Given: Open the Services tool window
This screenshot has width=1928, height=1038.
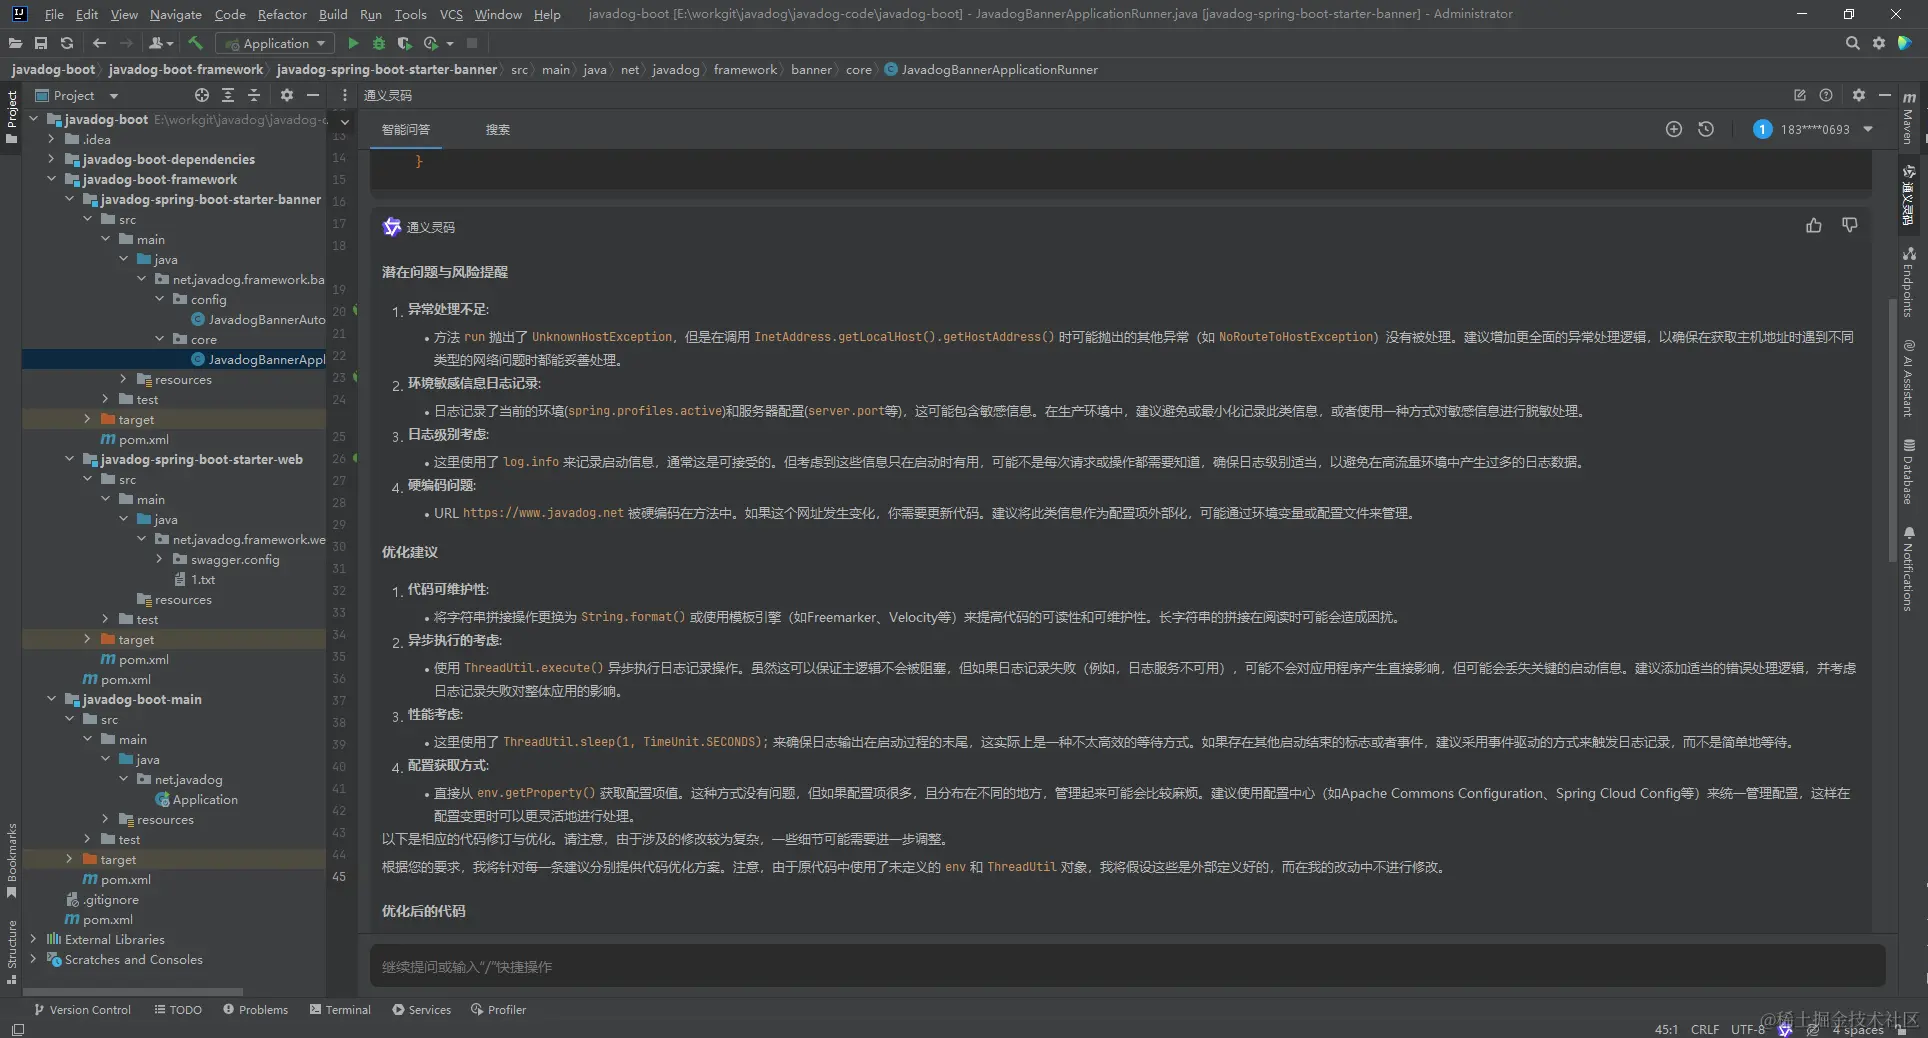Looking at the screenshot, I should 421,1009.
